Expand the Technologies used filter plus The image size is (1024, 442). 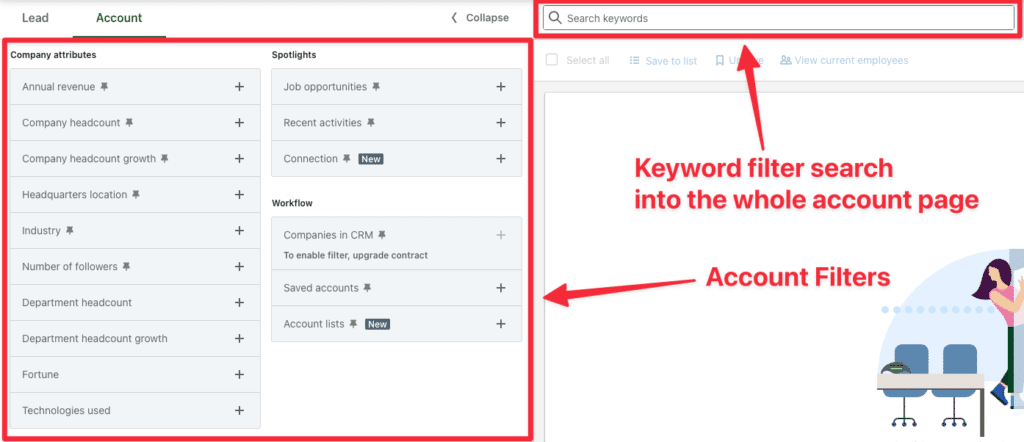(240, 411)
